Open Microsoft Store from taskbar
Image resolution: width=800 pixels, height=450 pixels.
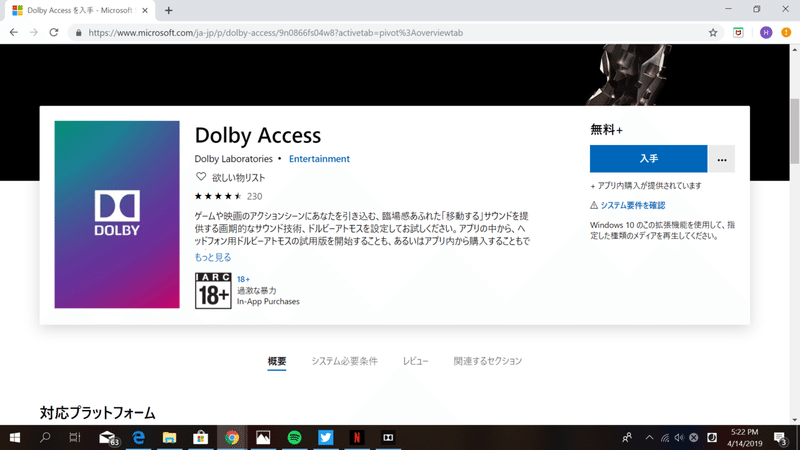pyautogui.click(x=201, y=437)
